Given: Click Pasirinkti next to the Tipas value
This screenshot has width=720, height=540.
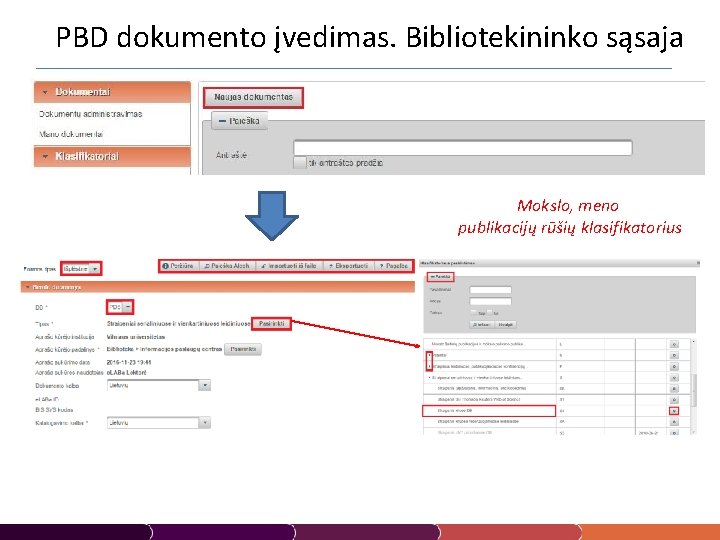Looking at the screenshot, I should [272, 324].
